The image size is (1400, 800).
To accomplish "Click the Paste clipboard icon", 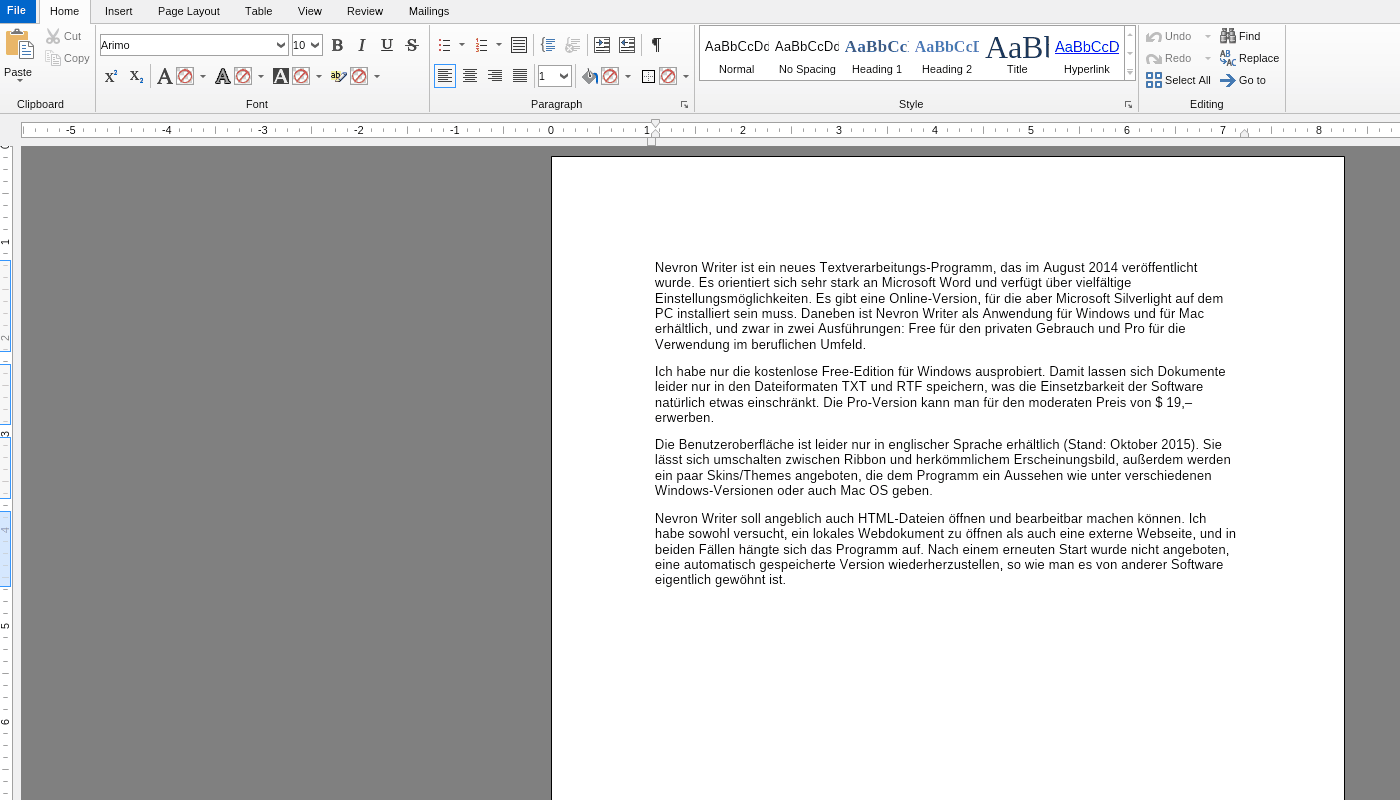I will (x=19, y=44).
